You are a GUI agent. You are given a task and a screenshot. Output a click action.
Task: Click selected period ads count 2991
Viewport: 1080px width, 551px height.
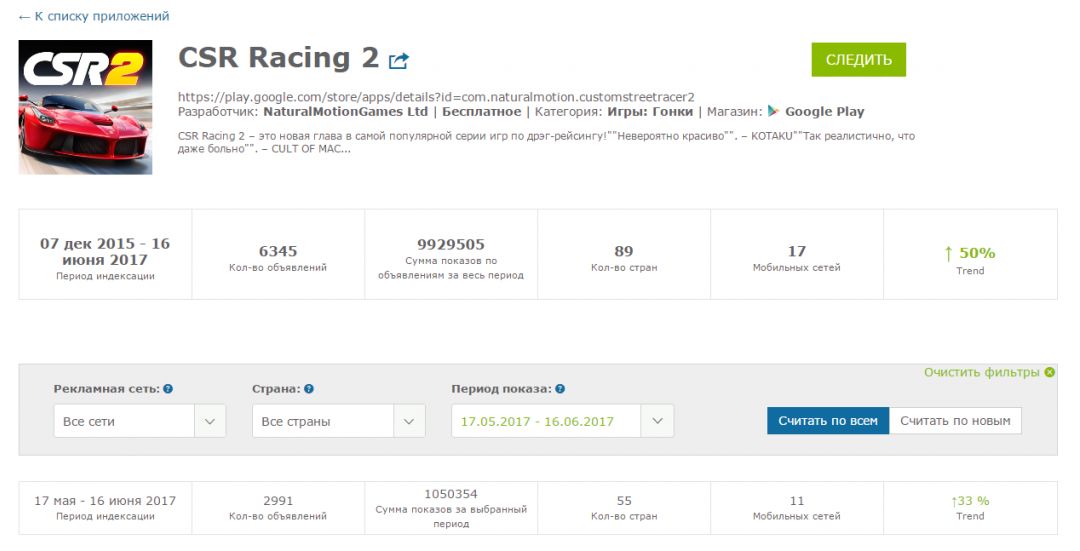(278, 501)
